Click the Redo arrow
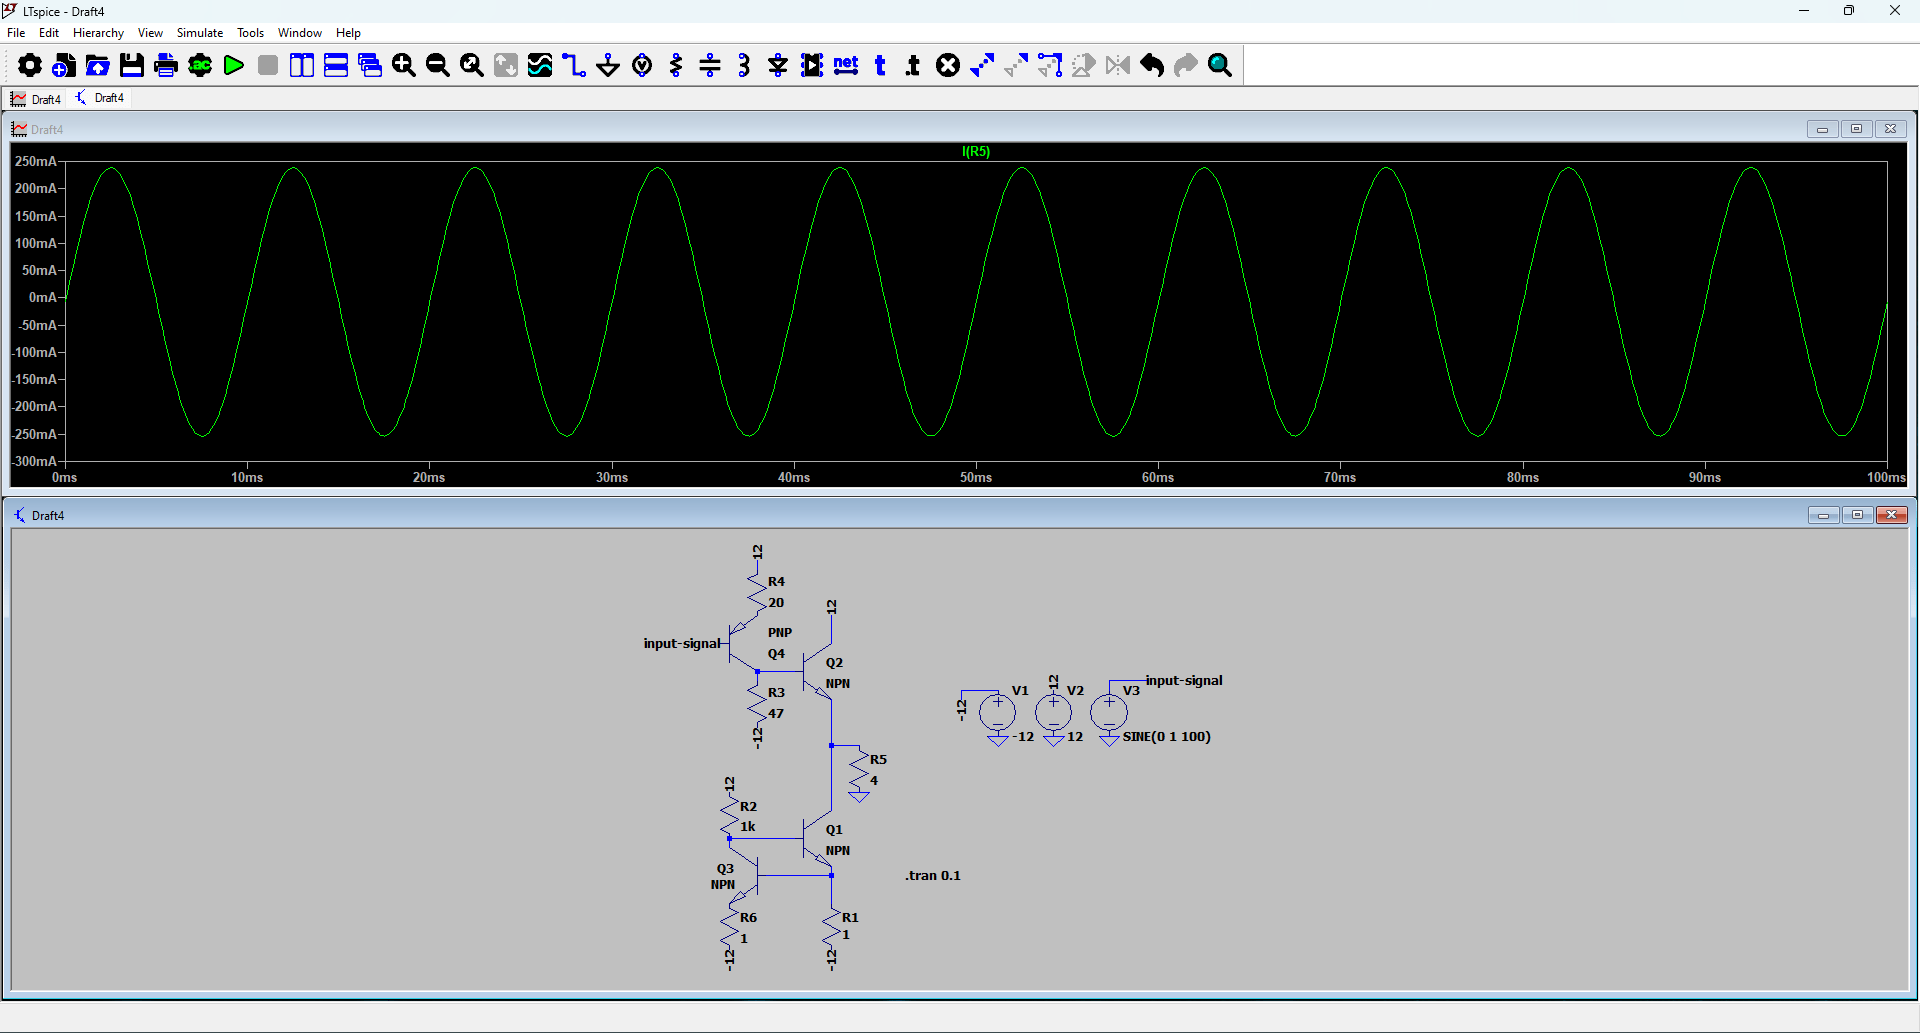 click(x=1186, y=66)
